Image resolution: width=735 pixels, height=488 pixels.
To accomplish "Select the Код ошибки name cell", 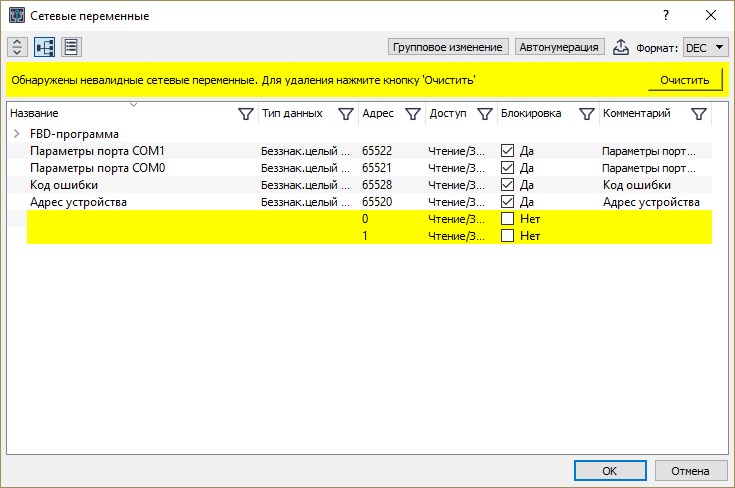I will click(64, 185).
